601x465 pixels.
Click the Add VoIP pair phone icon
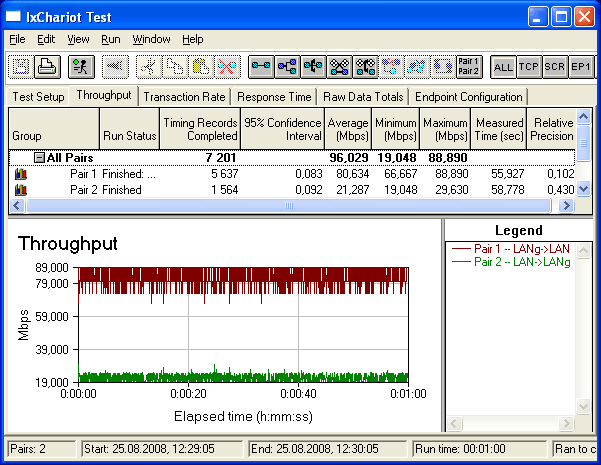pyautogui.click(x=314, y=67)
